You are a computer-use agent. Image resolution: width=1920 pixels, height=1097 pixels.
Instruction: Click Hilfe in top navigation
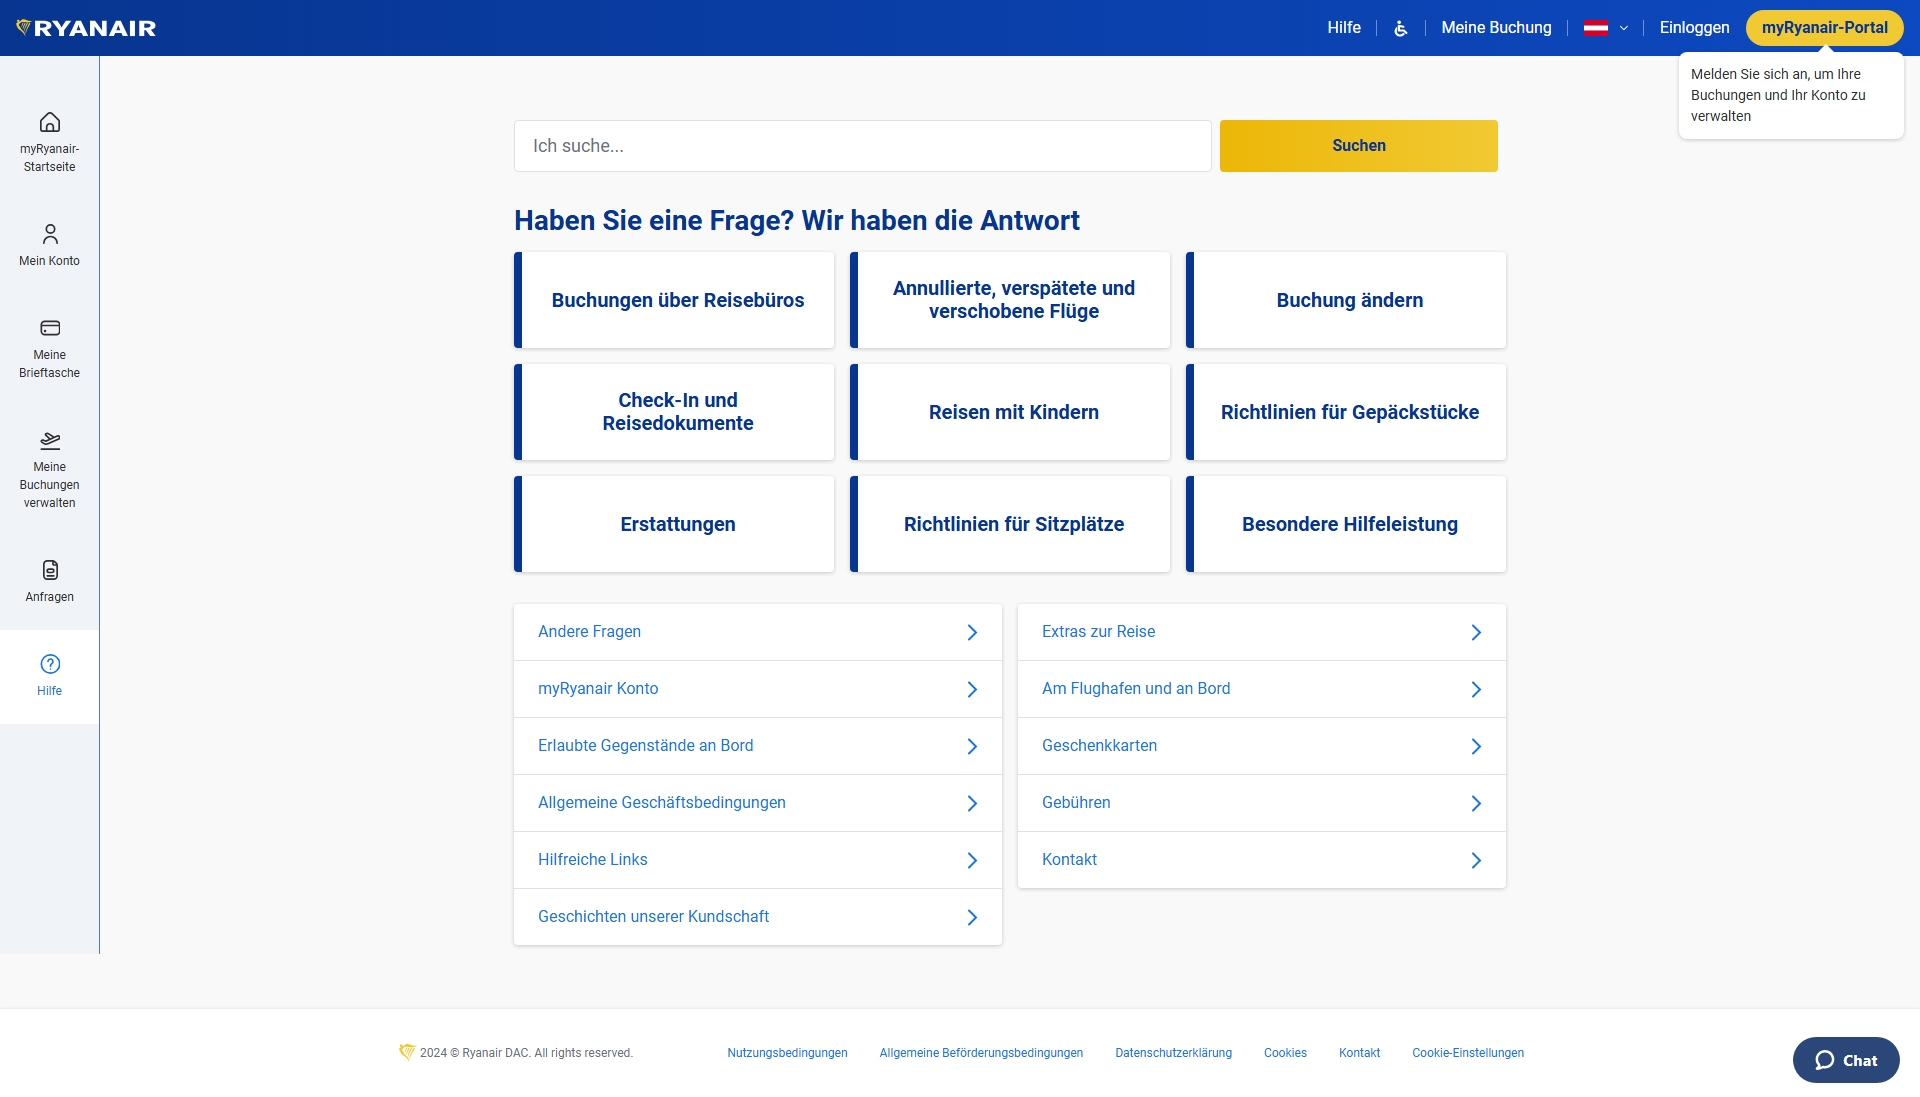point(1344,28)
